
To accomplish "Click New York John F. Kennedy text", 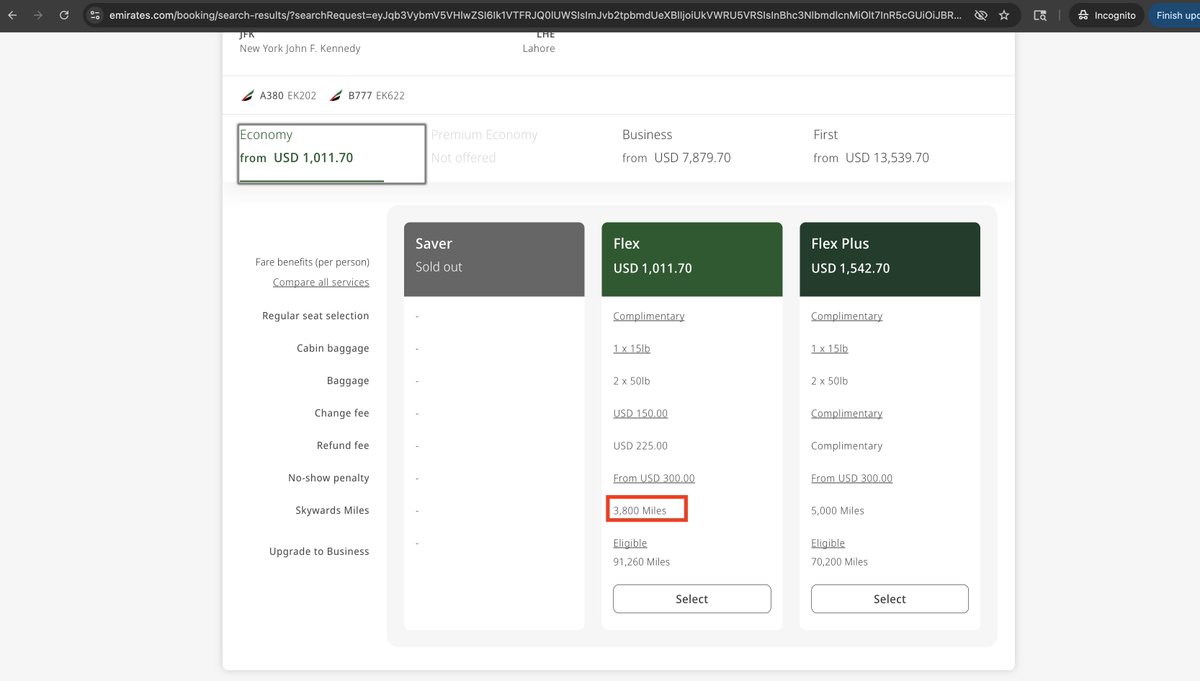I will 300,49.
